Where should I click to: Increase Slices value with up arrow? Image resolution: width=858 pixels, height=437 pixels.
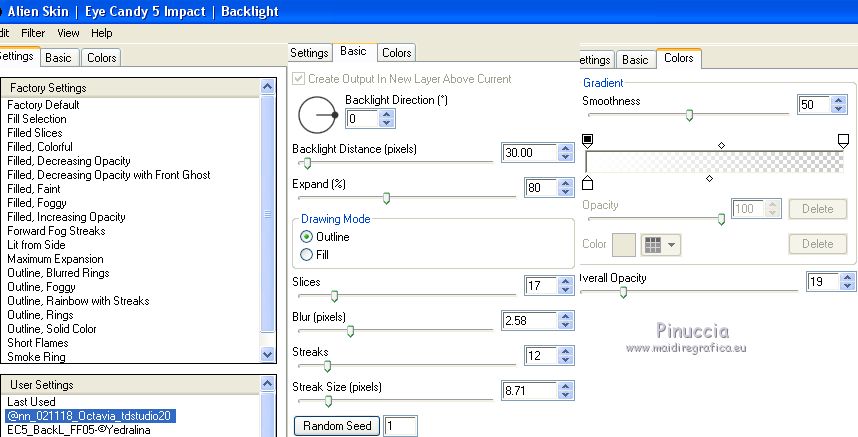click(x=566, y=282)
